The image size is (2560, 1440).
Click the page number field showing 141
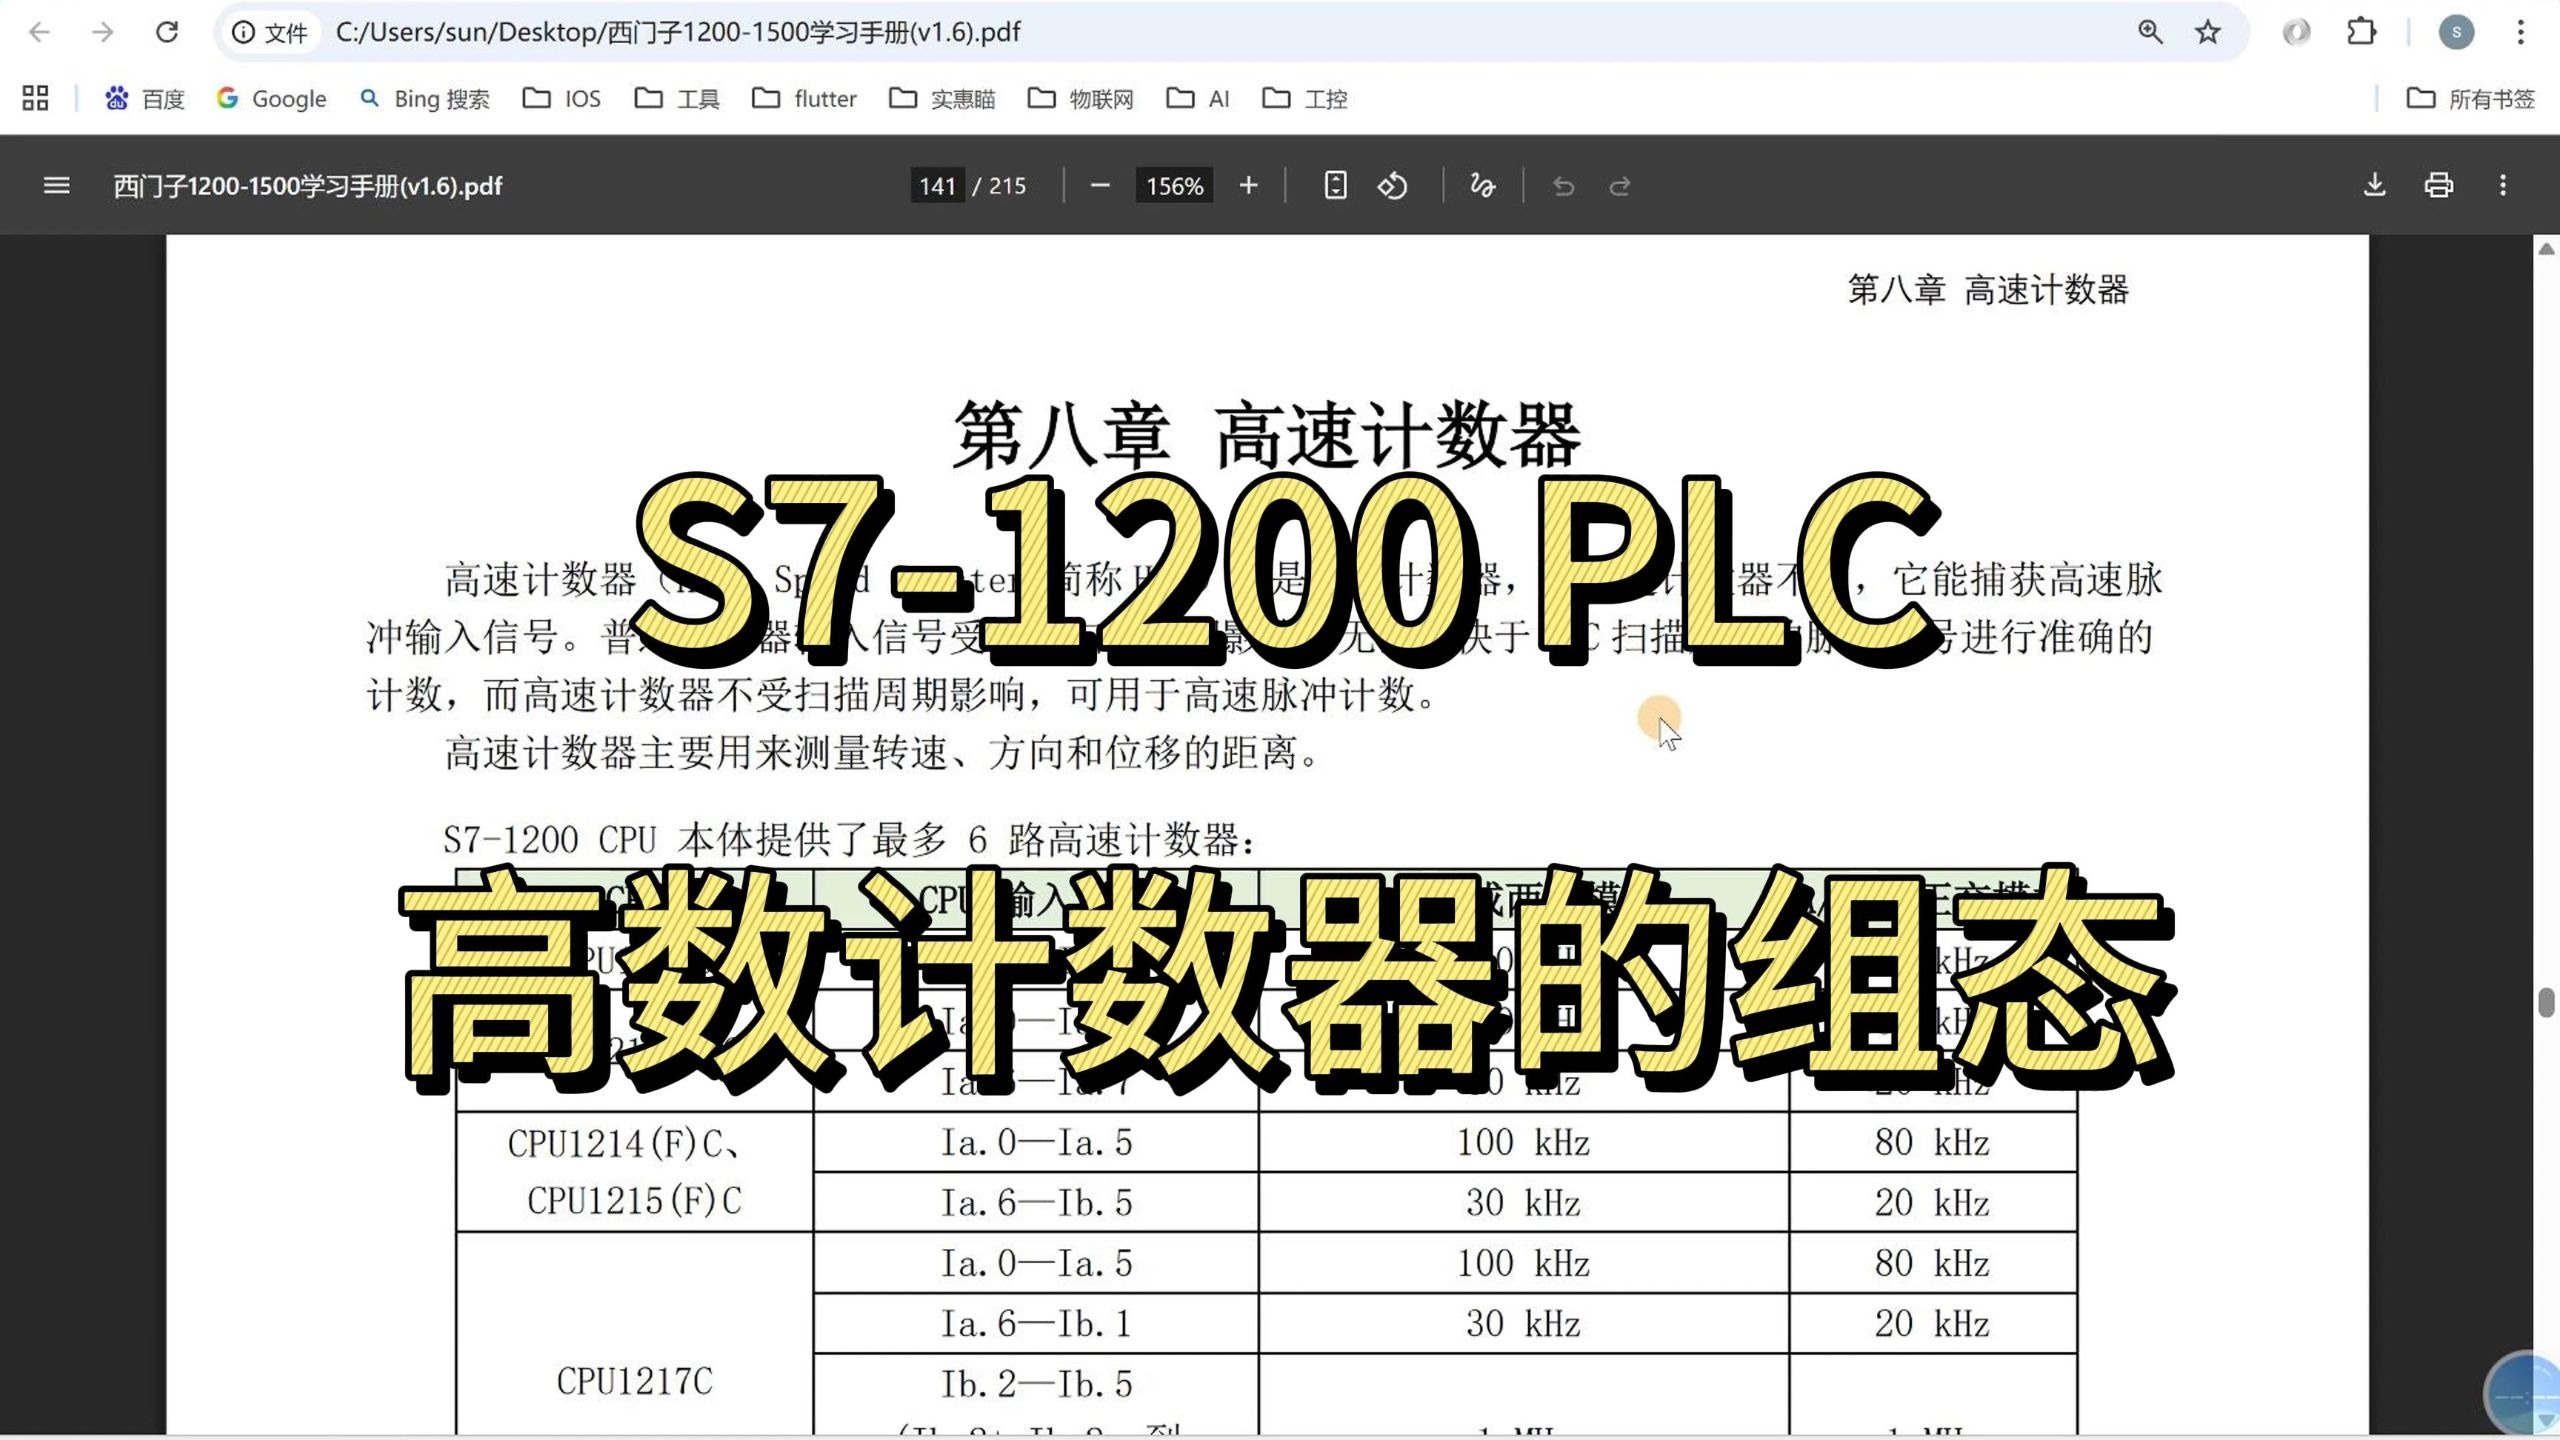point(937,186)
